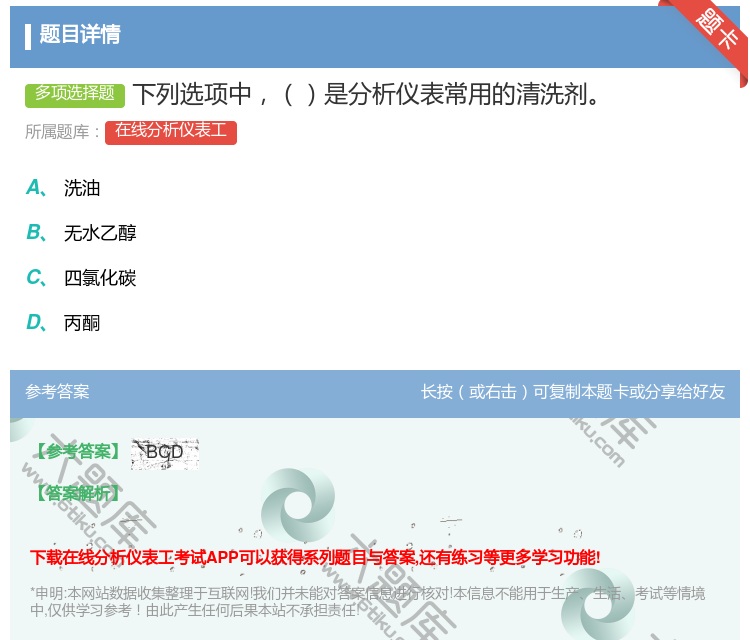Click the red 下载在线分析仪表工考试APP promo link
Viewport: 750px width, 640px height.
click(315, 557)
